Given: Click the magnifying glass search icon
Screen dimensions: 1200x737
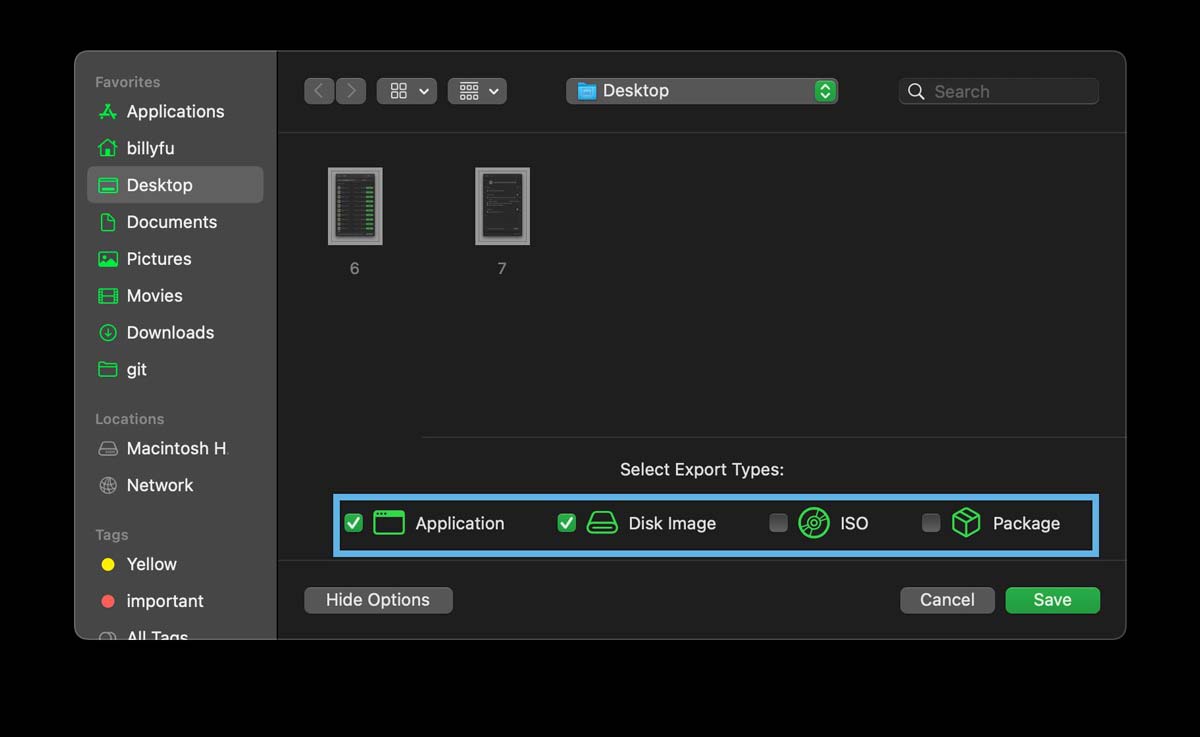Looking at the screenshot, I should (x=916, y=91).
